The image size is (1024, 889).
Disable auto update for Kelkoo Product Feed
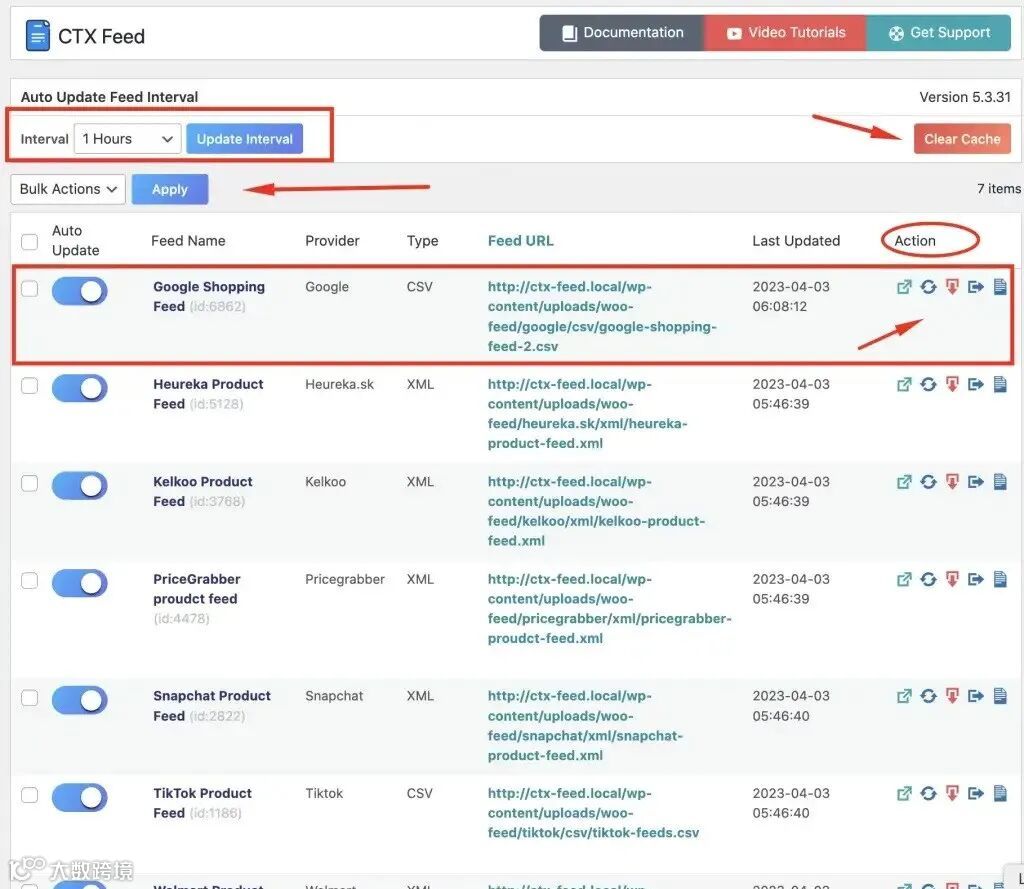(x=80, y=485)
